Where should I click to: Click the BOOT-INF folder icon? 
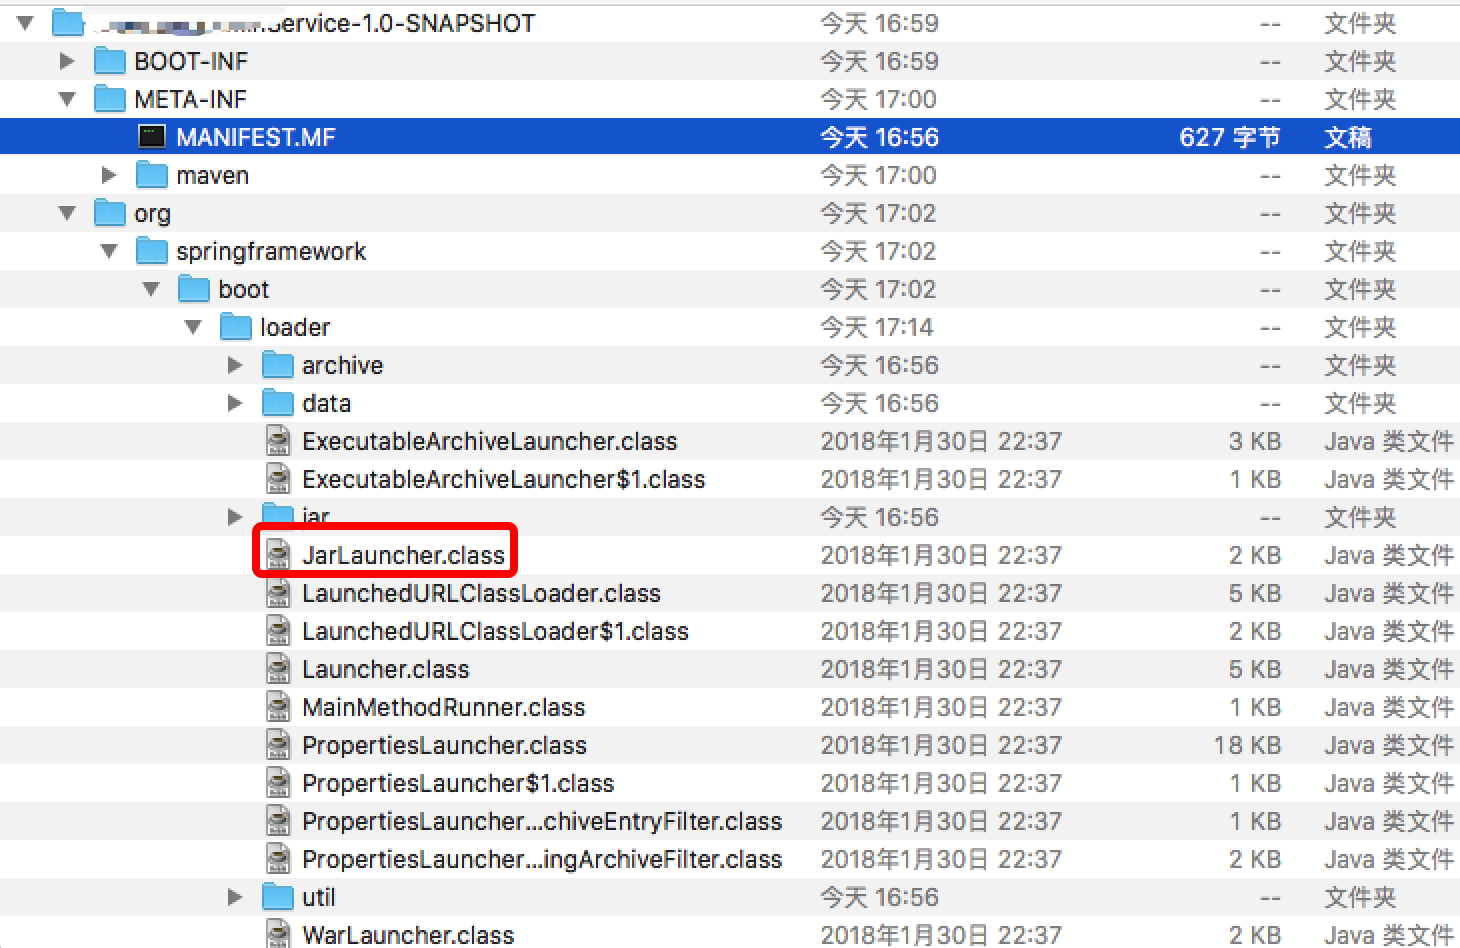(x=109, y=61)
